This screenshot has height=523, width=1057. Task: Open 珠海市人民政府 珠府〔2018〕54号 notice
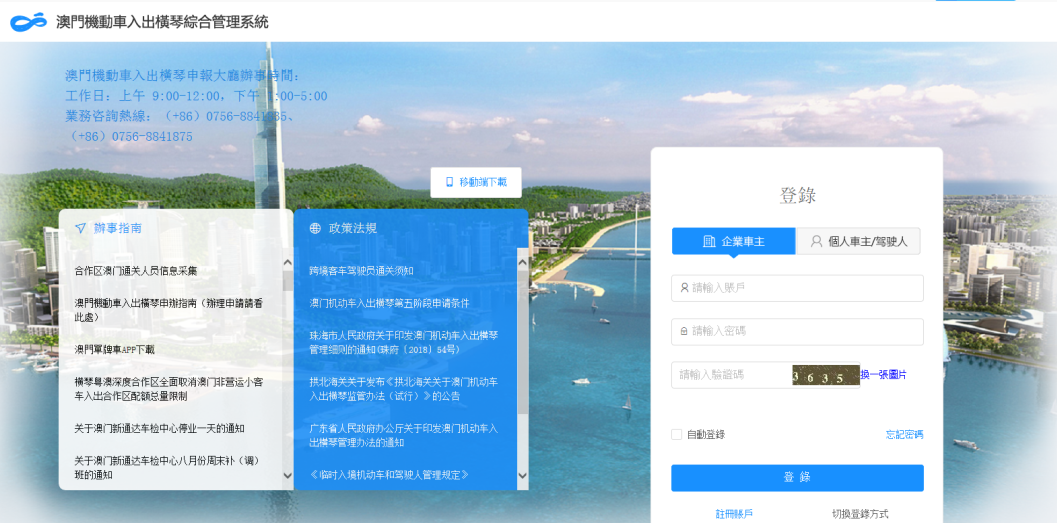pos(404,342)
